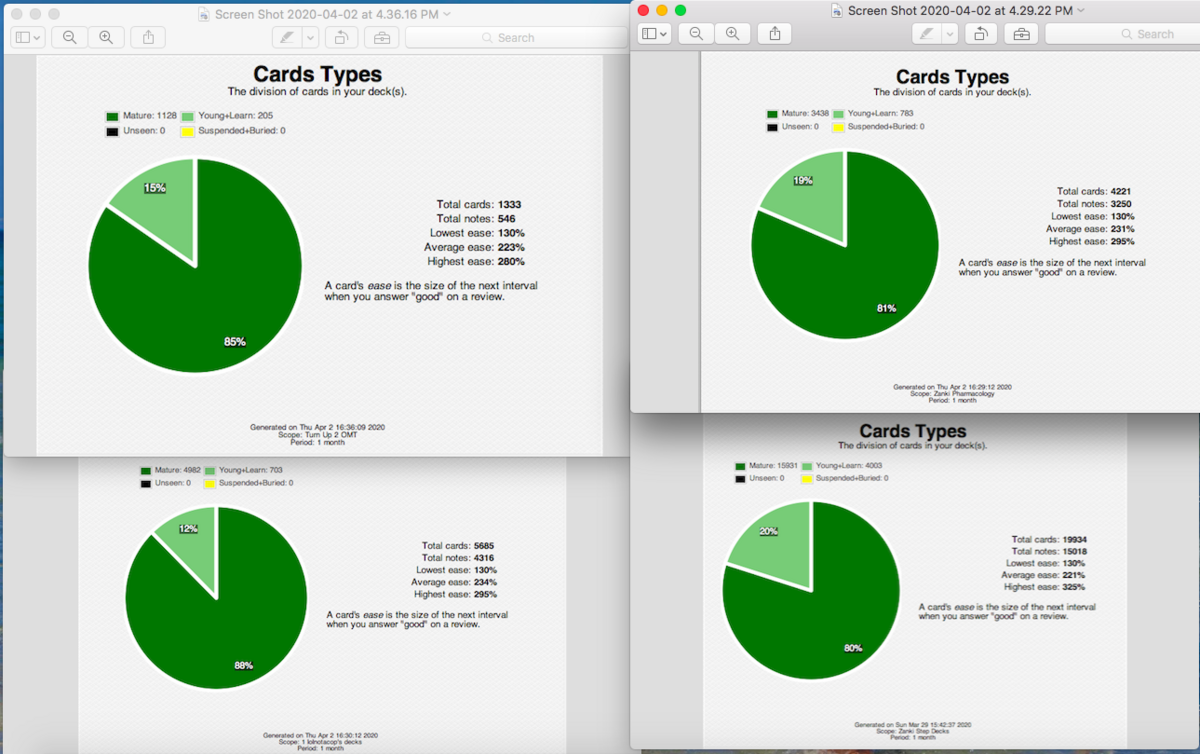
Task: Click the 4.36.16 PM window title
Action: pos(324,14)
